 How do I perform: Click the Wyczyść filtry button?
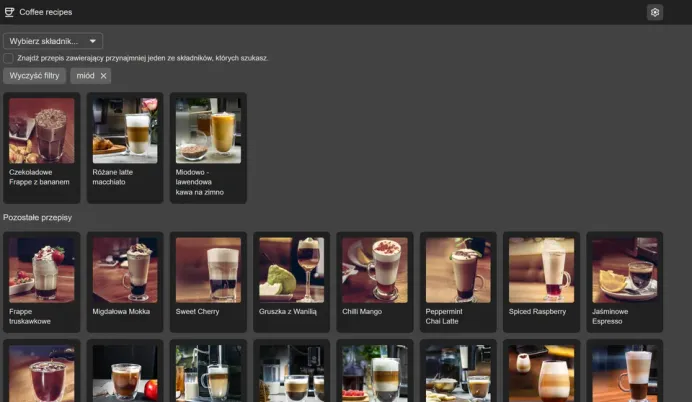(34, 76)
